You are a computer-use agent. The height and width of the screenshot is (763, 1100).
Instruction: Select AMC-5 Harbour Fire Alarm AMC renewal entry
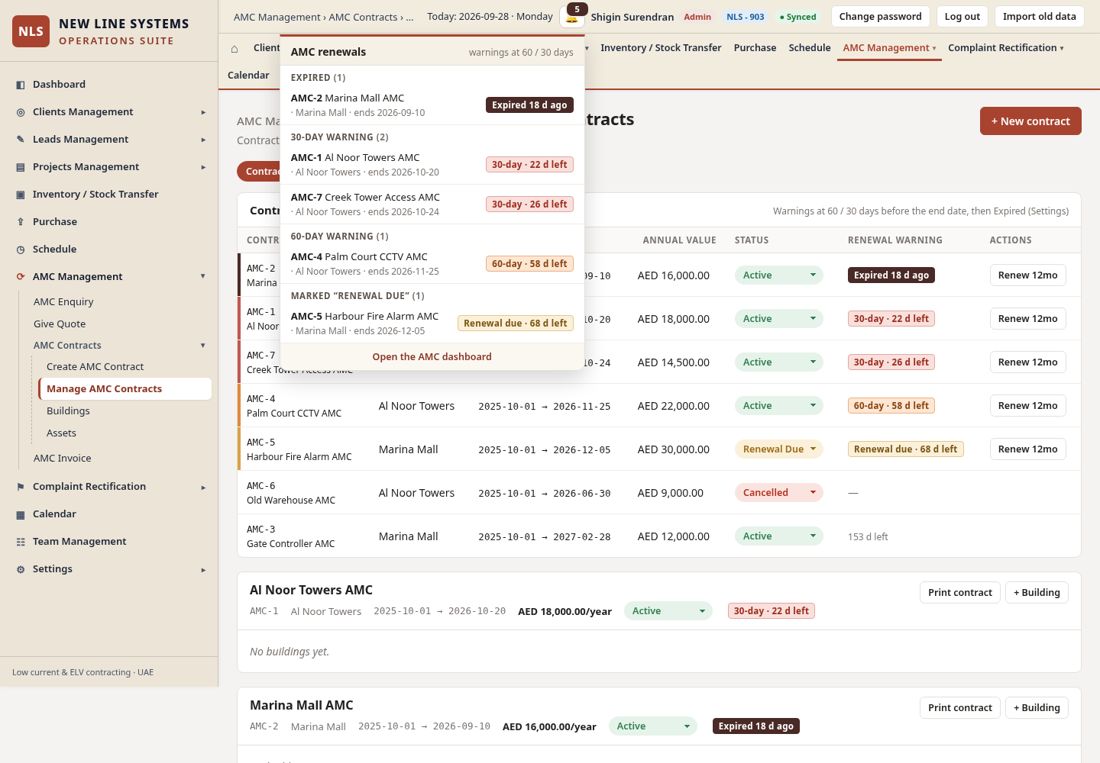(x=432, y=323)
